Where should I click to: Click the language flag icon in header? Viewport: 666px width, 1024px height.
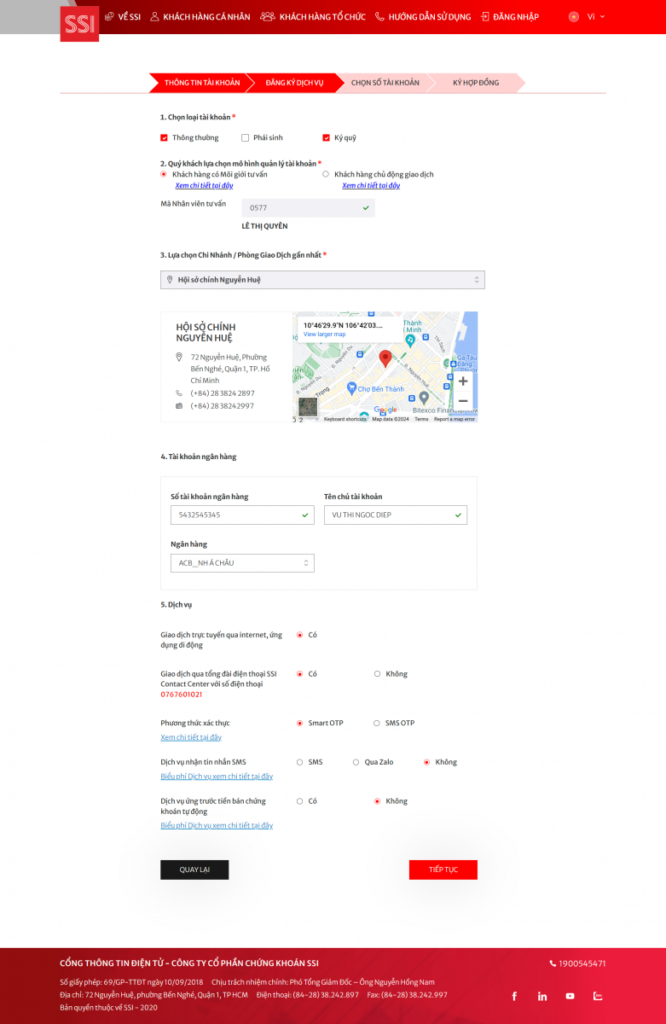(573, 17)
